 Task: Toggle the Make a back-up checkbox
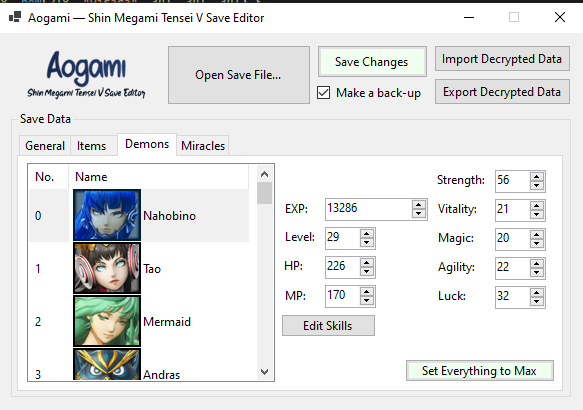pos(323,93)
